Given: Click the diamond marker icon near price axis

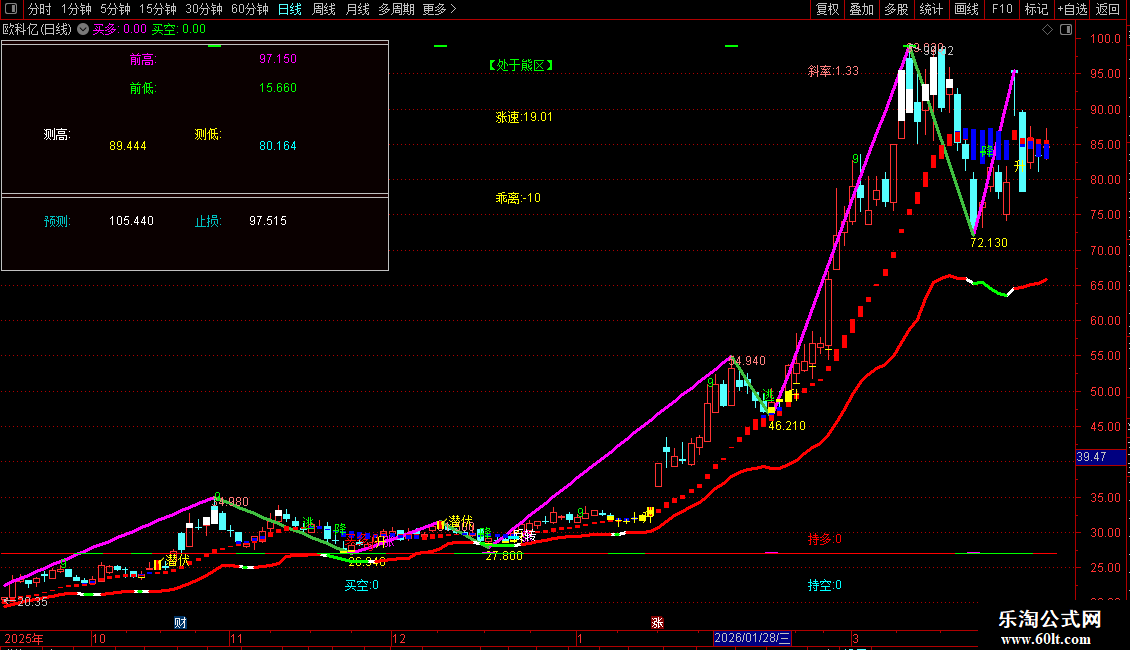Looking at the screenshot, I should pyautogui.click(x=1048, y=30).
